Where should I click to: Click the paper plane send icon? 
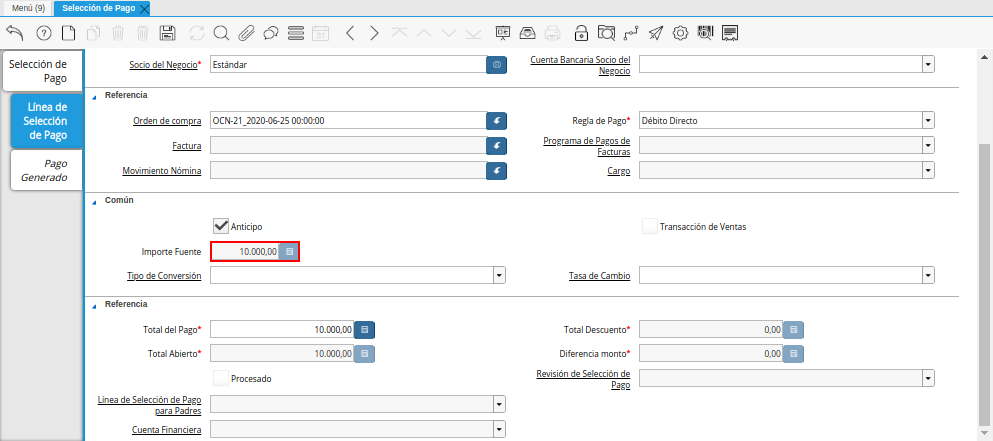click(656, 33)
